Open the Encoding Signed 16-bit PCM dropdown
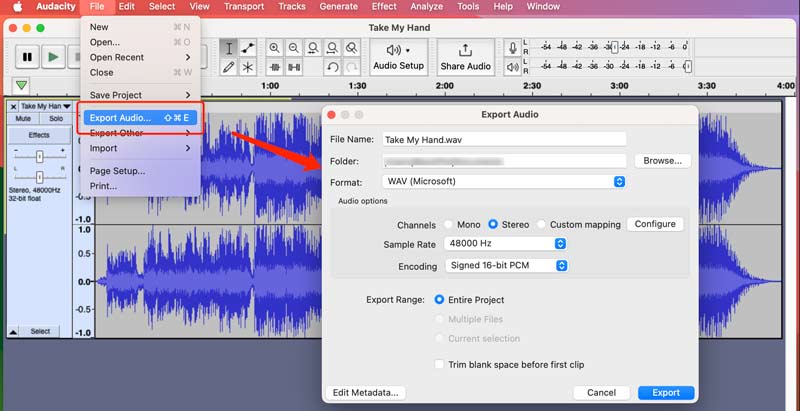This screenshot has height=411, width=800. (x=506, y=265)
